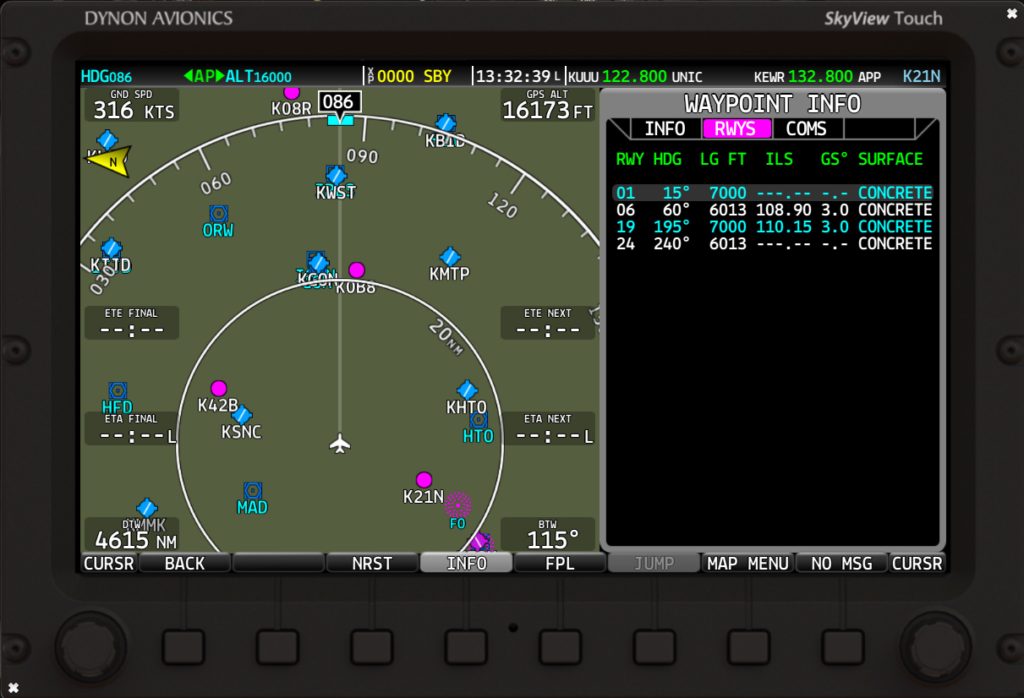Click the K21N magenta waypoint

click(424, 480)
